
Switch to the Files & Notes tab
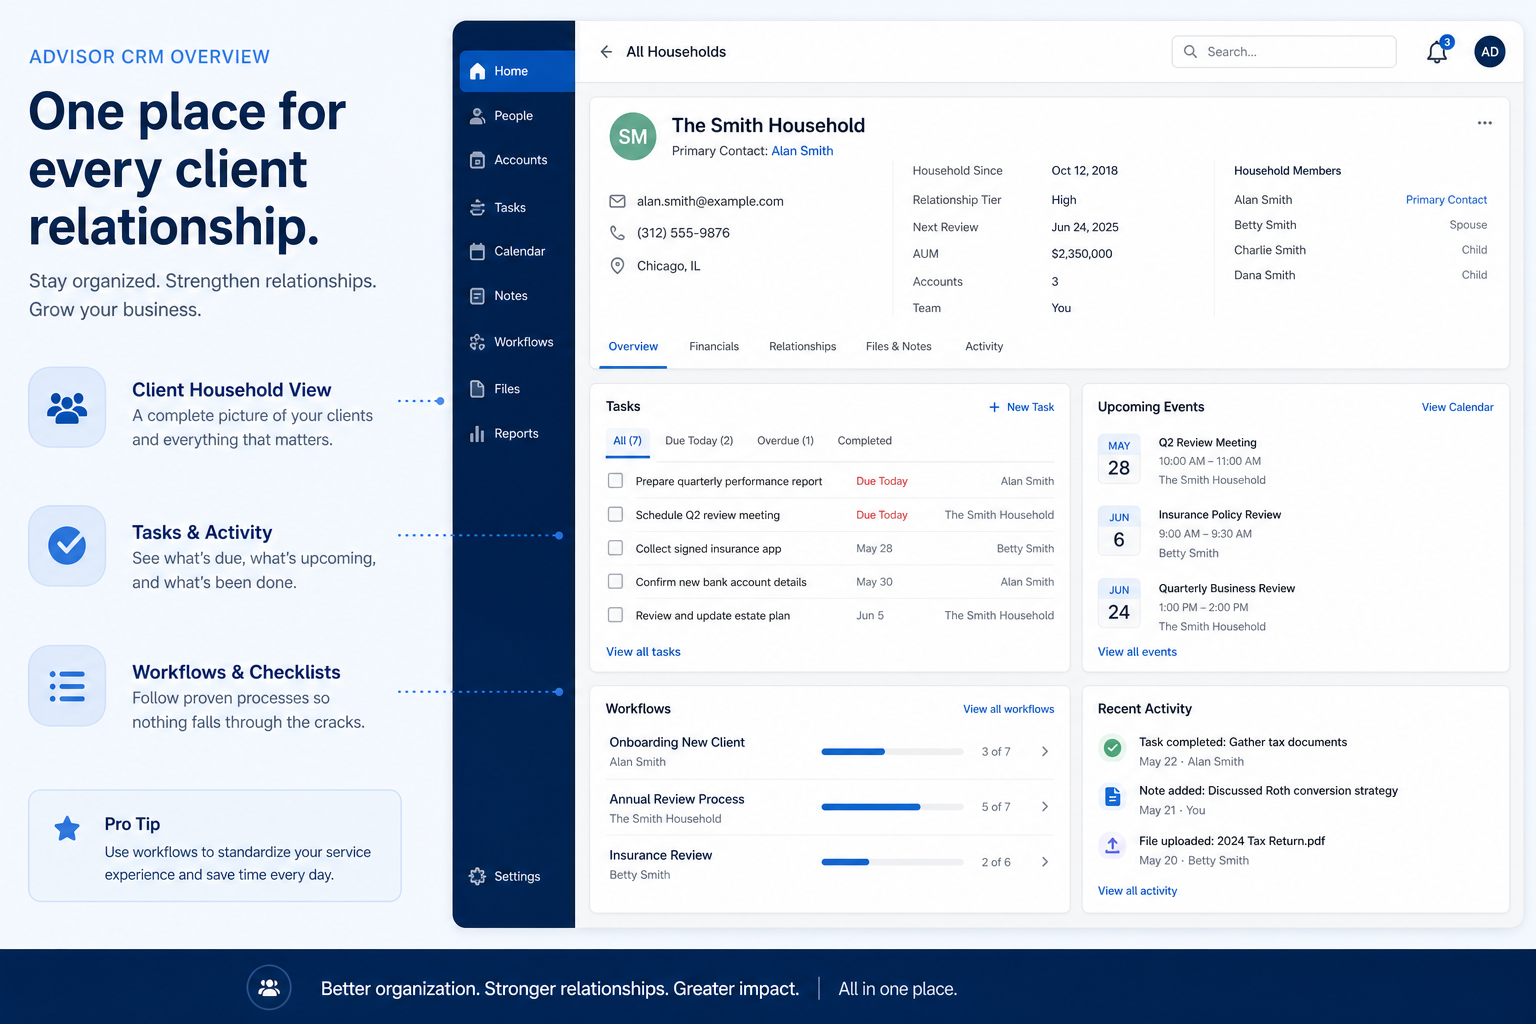pyautogui.click(x=898, y=347)
